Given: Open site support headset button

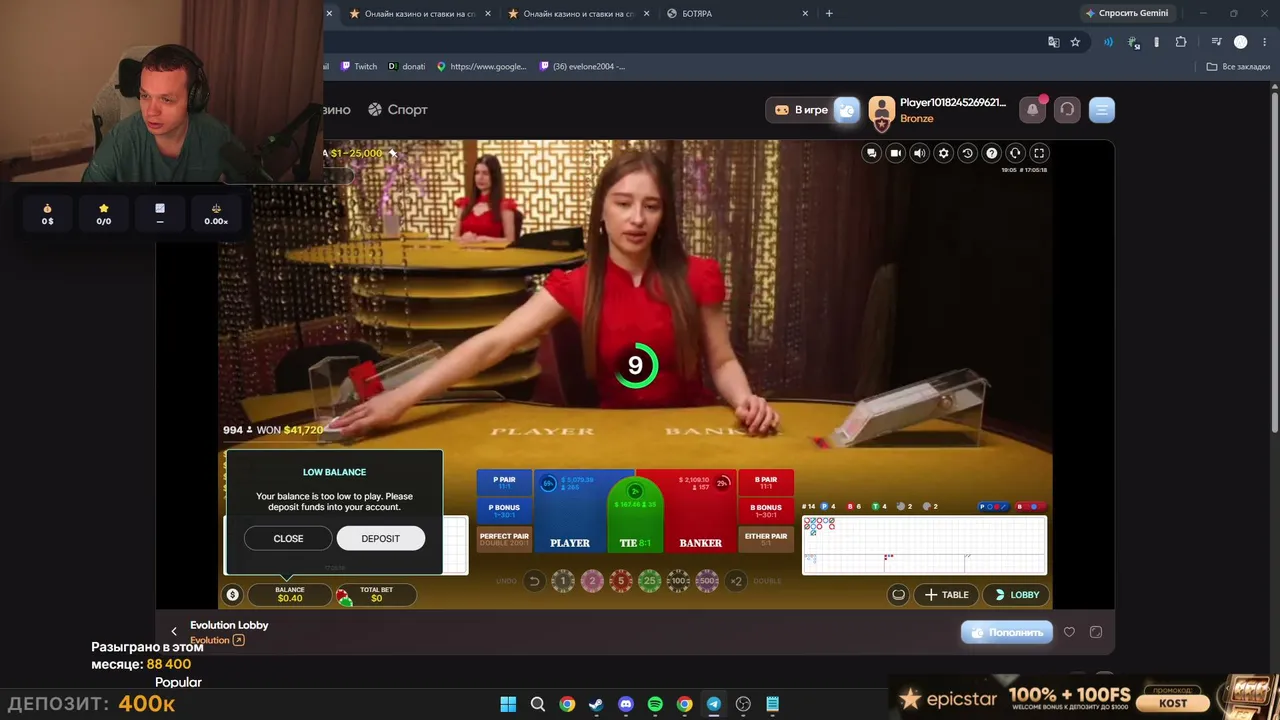Looking at the screenshot, I should click(1067, 110).
